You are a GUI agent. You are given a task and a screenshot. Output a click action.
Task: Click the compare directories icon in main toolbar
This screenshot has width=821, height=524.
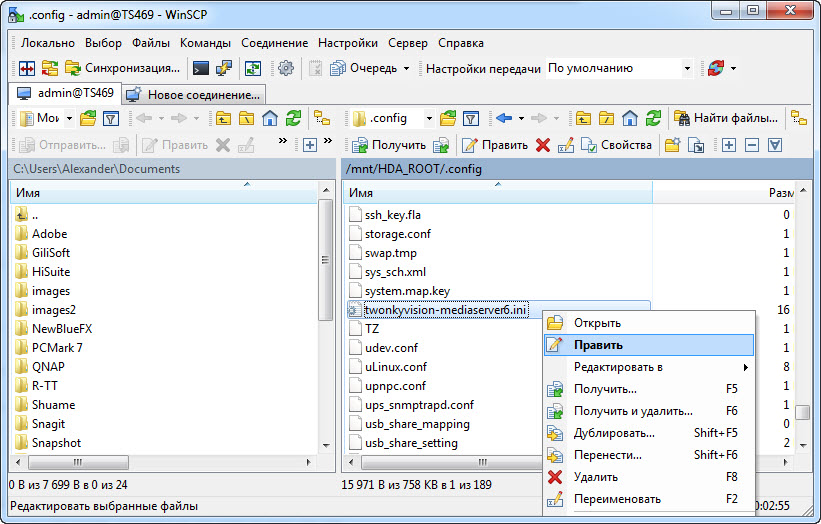point(27,68)
